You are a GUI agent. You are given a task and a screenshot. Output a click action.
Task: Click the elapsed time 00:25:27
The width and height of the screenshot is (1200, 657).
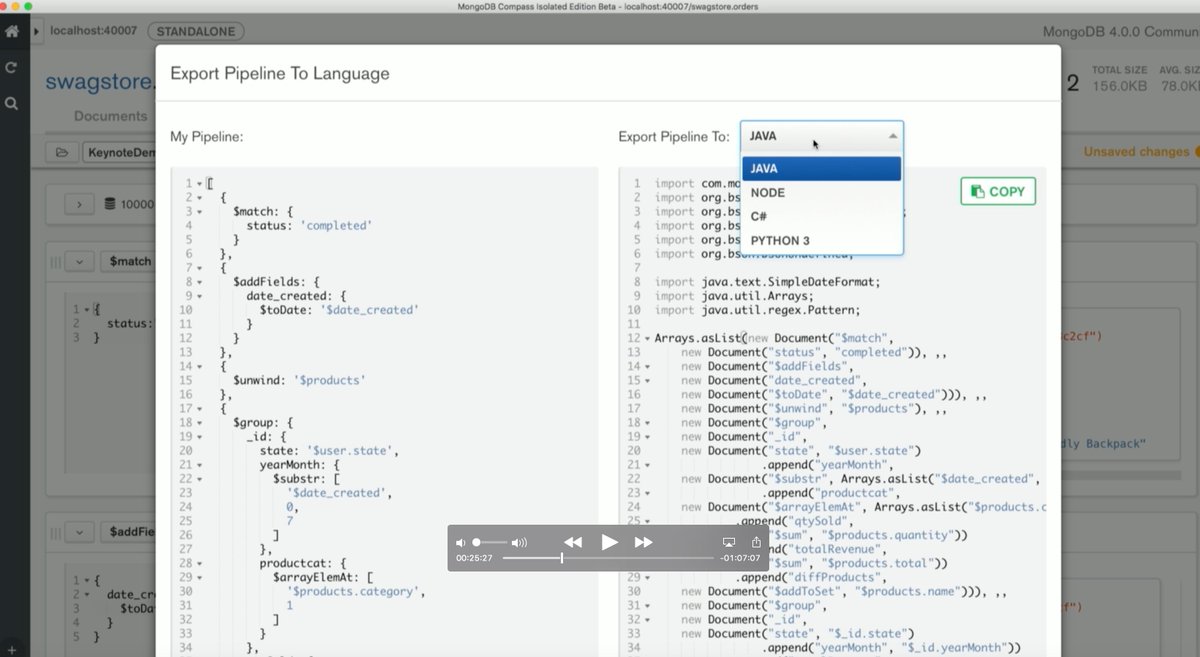(x=474, y=558)
